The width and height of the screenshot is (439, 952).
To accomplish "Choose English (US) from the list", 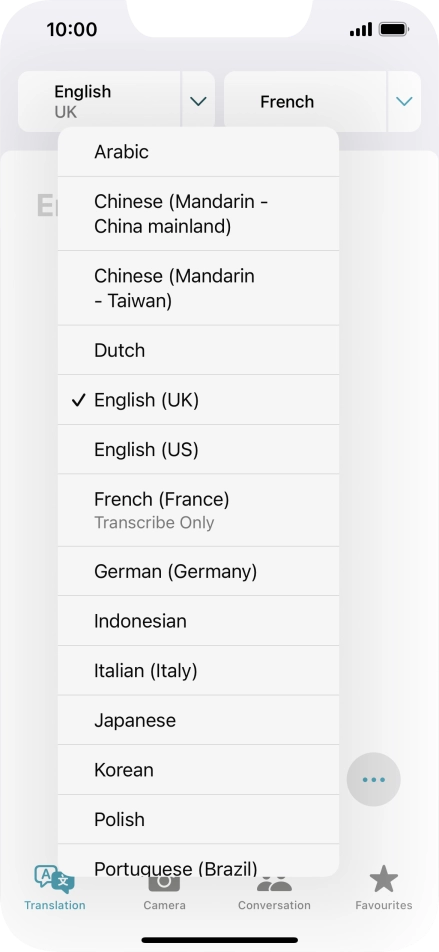I will tap(199, 449).
